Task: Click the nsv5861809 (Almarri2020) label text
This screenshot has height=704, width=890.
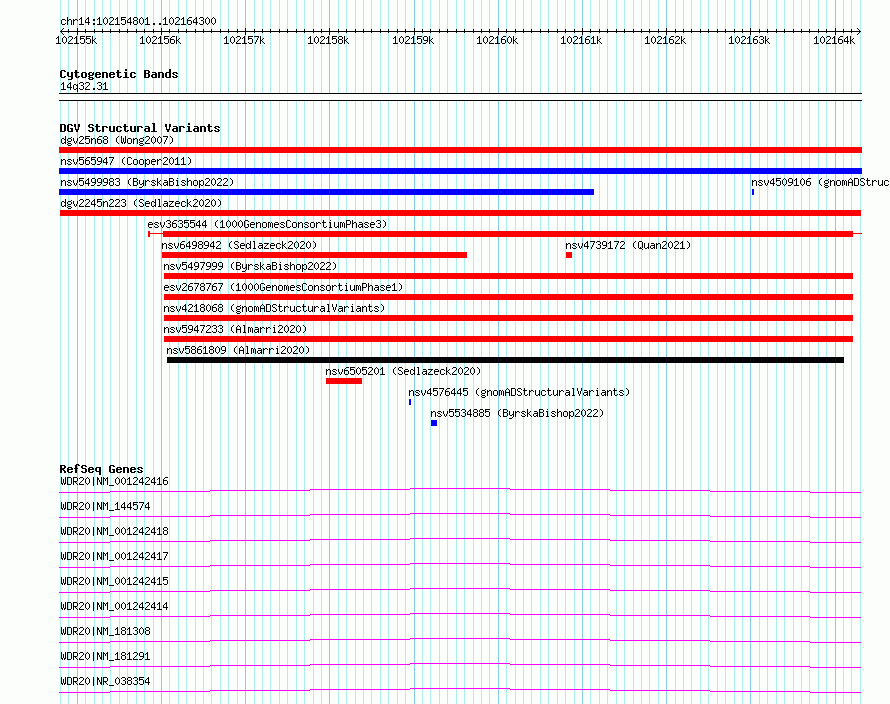Action: [238, 350]
